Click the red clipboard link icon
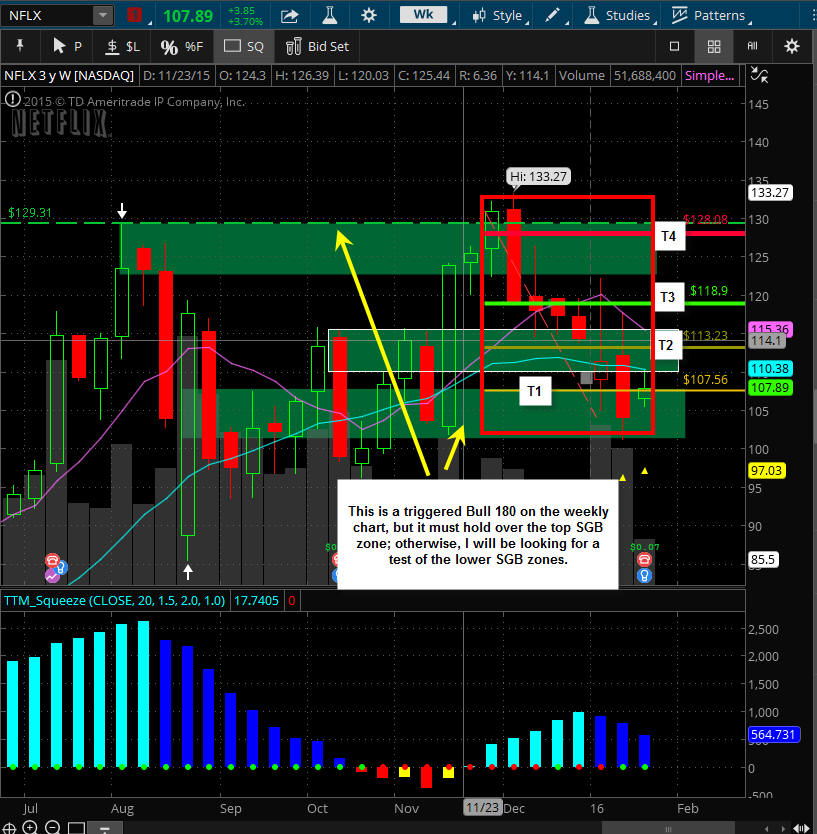Viewport: 817px width, 834px height. pyautogui.click(x=135, y=15)
